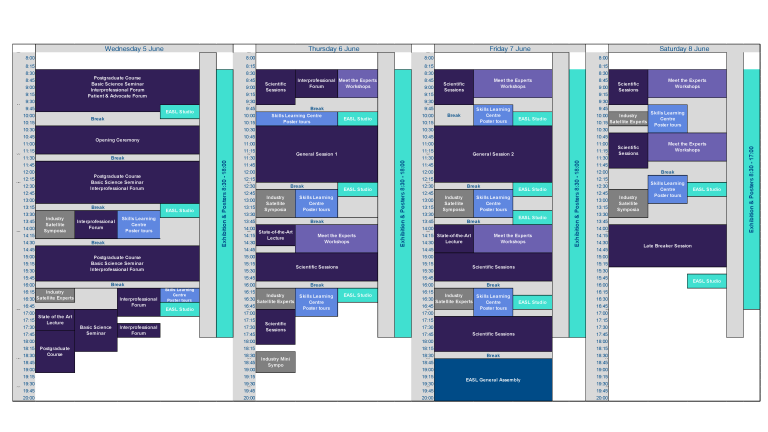This screenshot has height=432, width=768.
Task: Select Friday's State-of-the-Art Lecture block
Action: coord(453,237)
